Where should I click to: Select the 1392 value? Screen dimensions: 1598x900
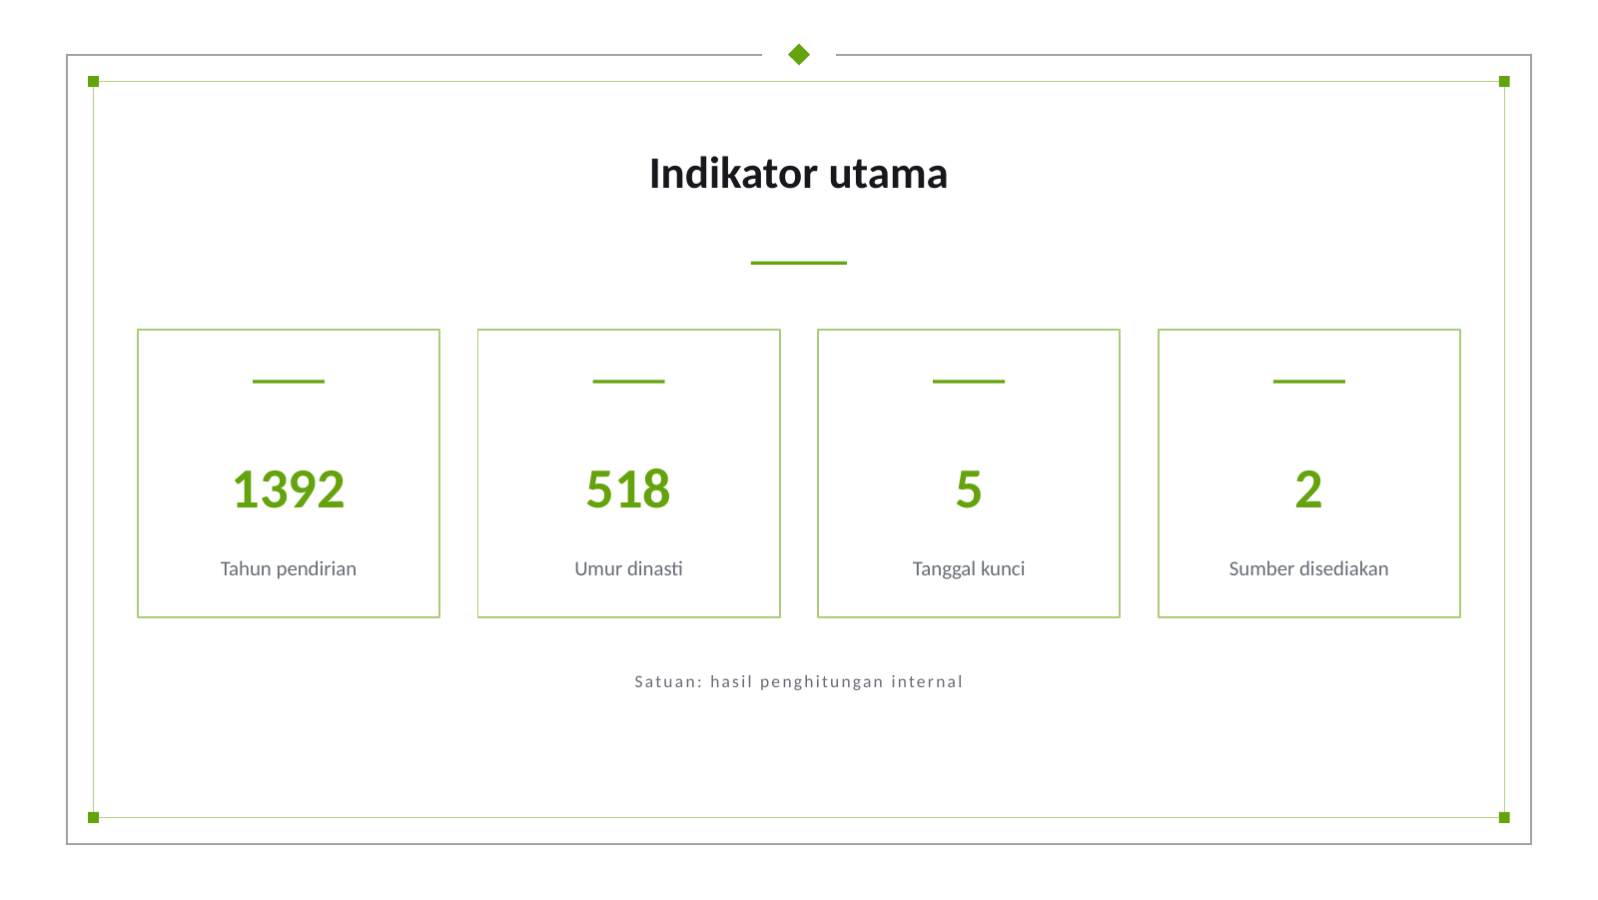[288, 489]
